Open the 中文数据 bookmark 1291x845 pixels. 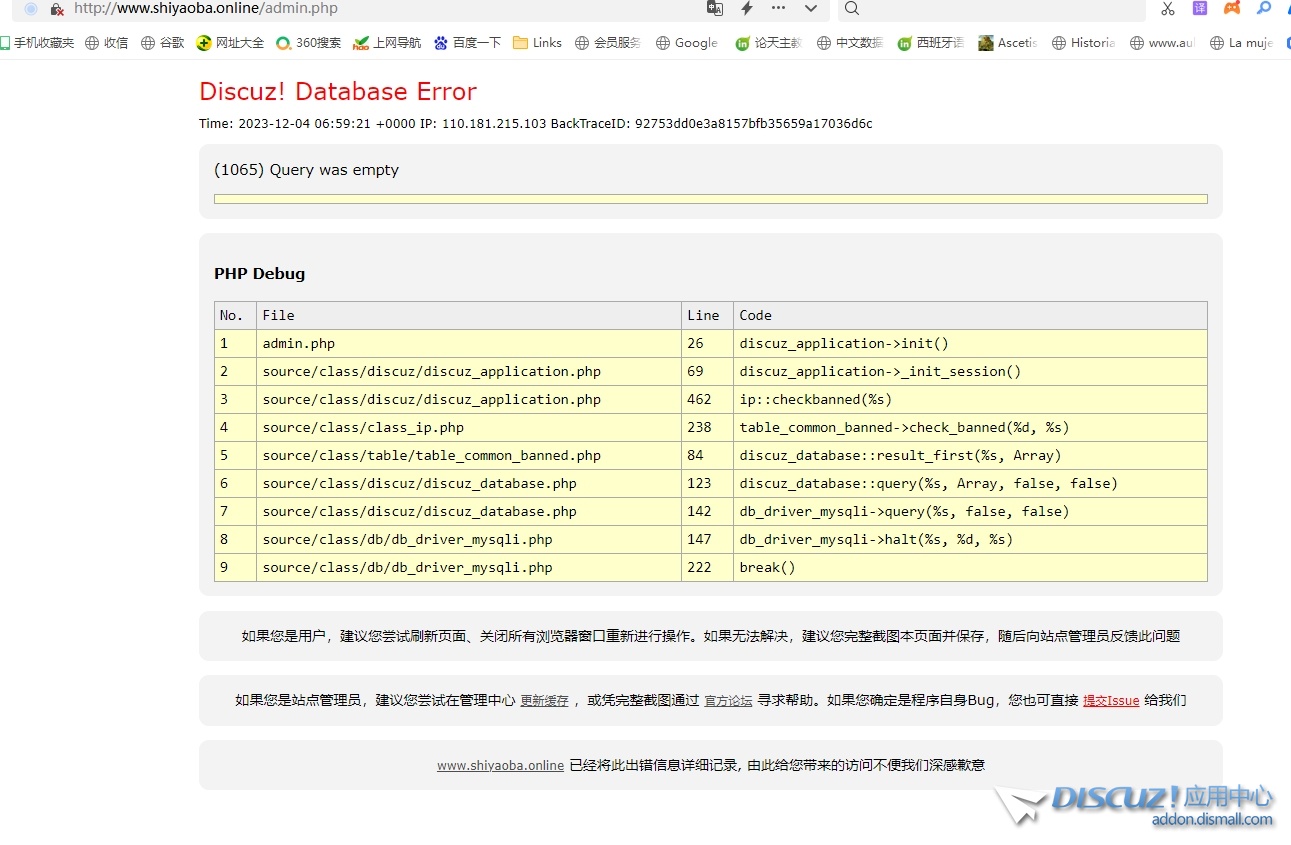850,43
